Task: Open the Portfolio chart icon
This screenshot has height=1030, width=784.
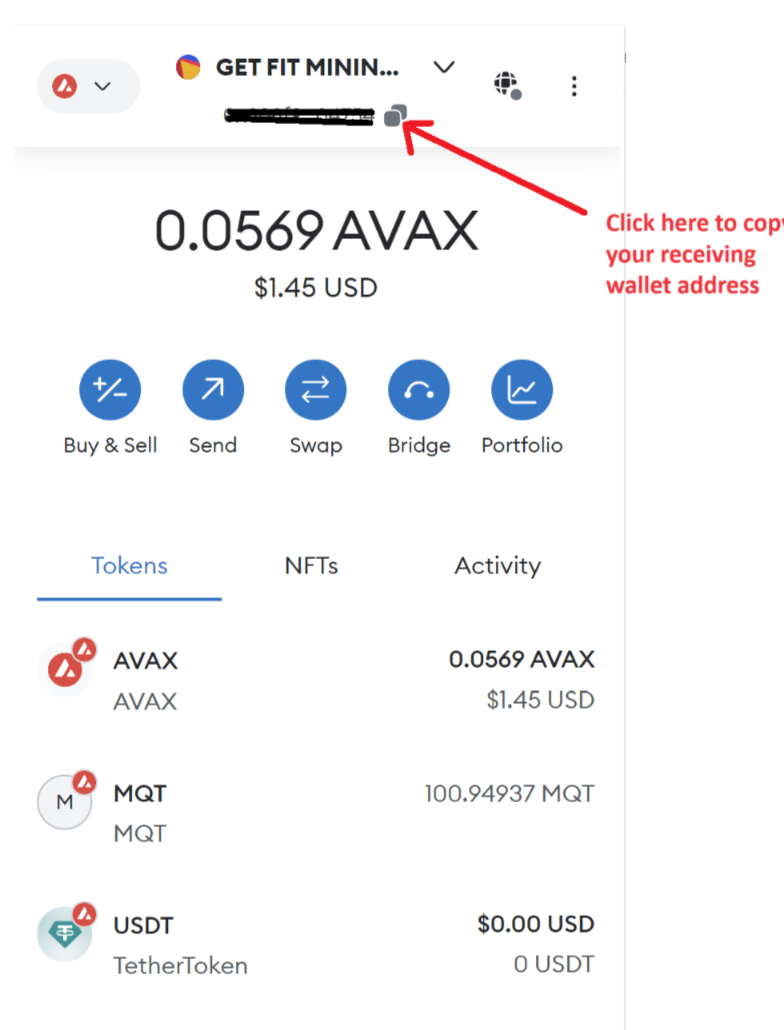Action: pyautogui.click(x=522, y=390)
